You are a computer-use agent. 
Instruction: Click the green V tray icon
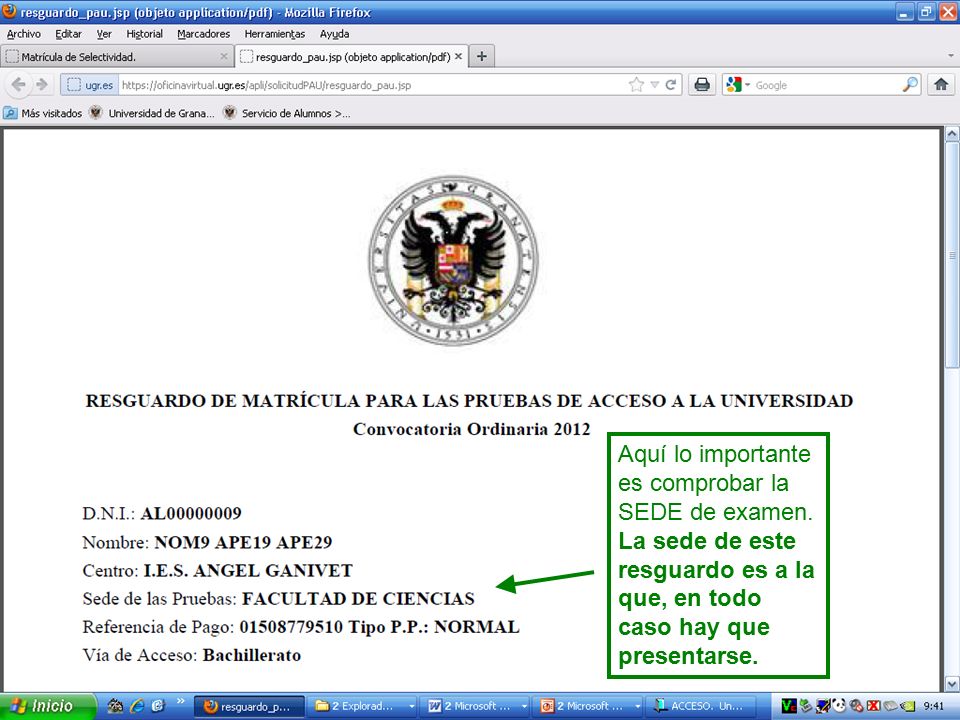789,706
